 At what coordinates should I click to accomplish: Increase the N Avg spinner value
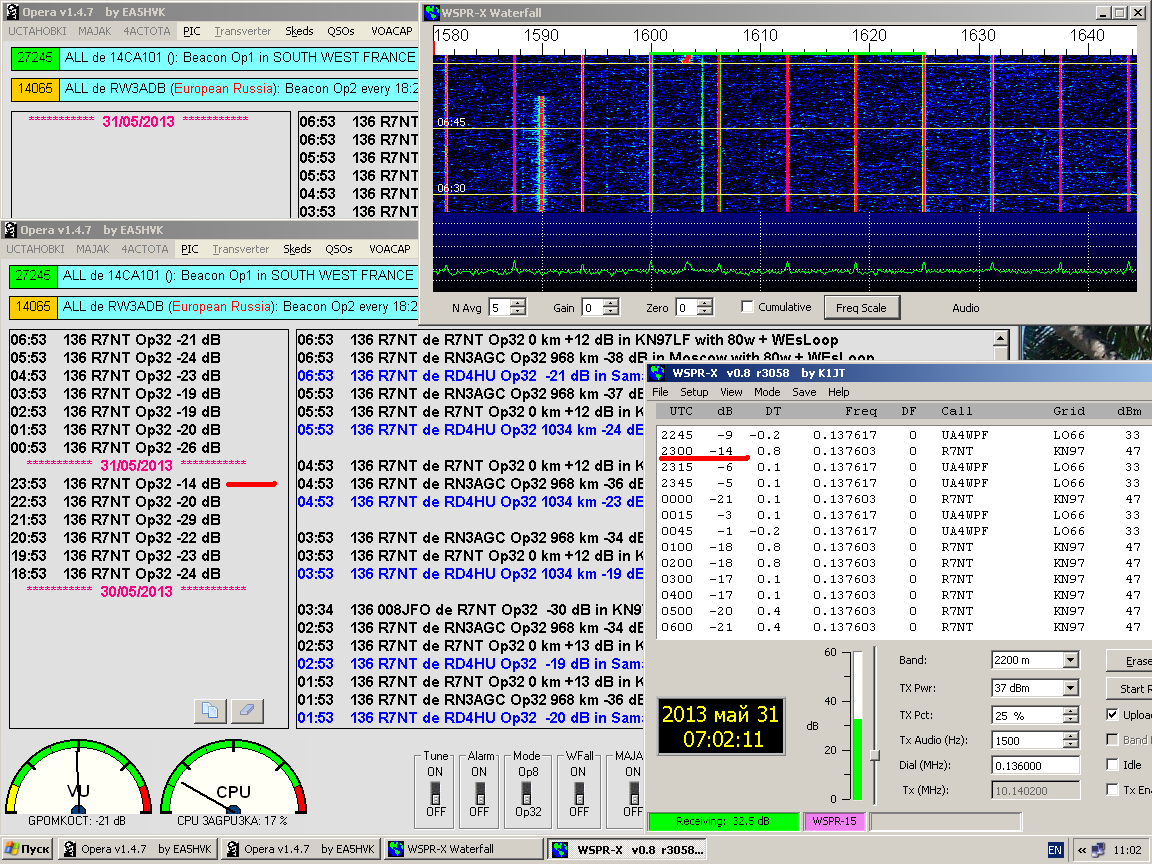click(520, 303)
